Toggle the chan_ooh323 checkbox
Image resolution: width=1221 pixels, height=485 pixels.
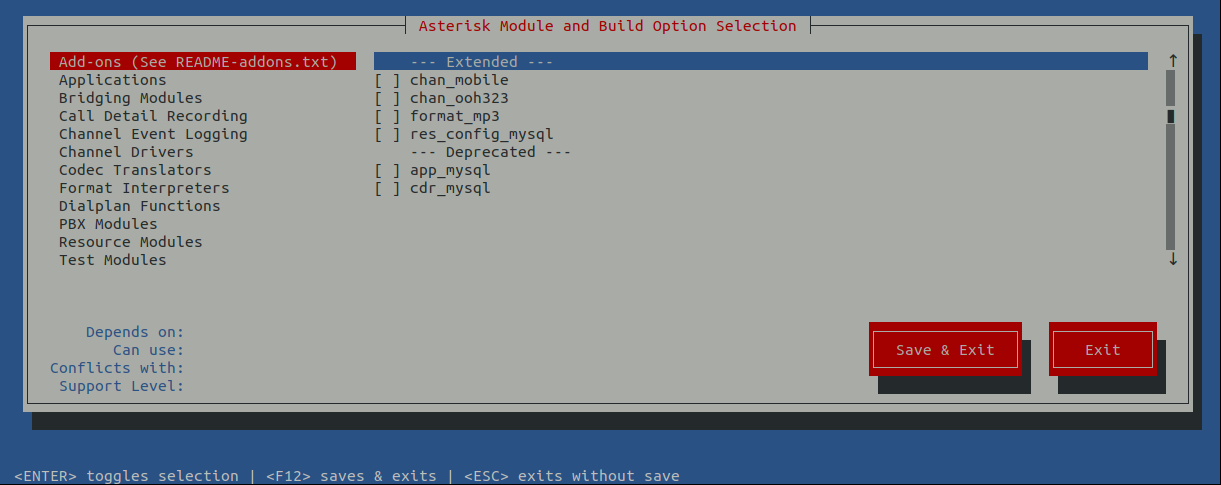coord(388,98)
